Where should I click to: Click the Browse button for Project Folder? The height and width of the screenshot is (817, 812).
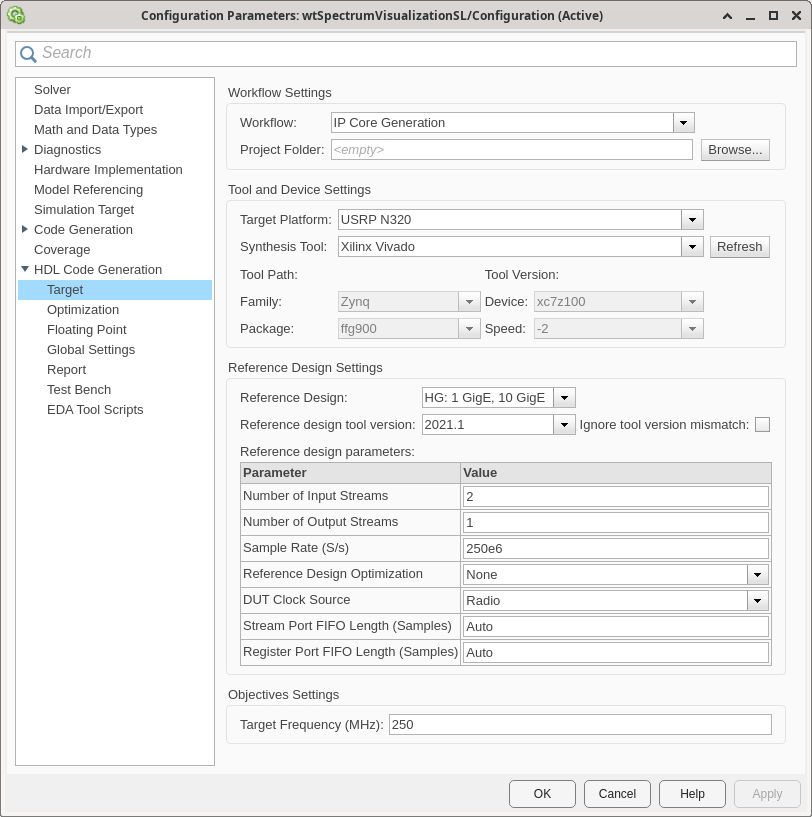(x=735, y=149)
